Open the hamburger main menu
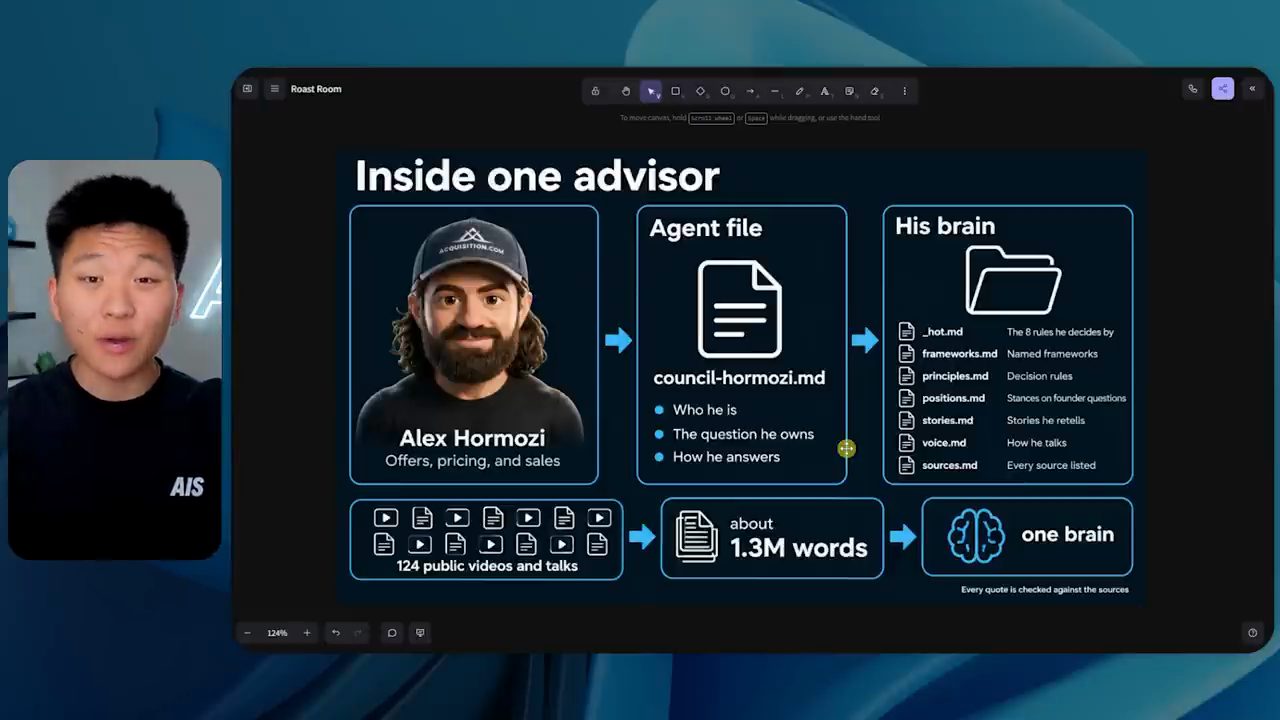The image size is (1280, 720). tap(274, 89)
